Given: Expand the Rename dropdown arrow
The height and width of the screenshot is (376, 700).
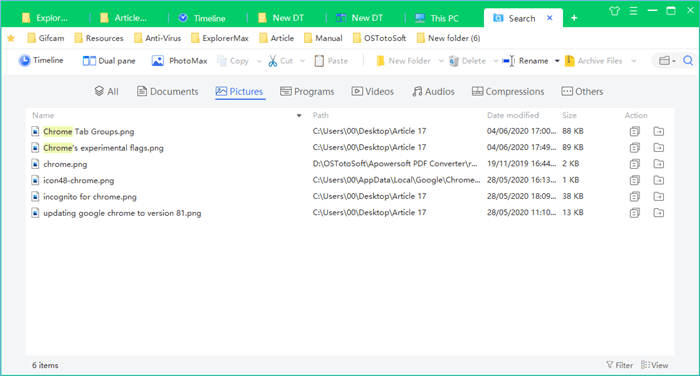Looking at the screenshot, I should click(x=557, y=61).
